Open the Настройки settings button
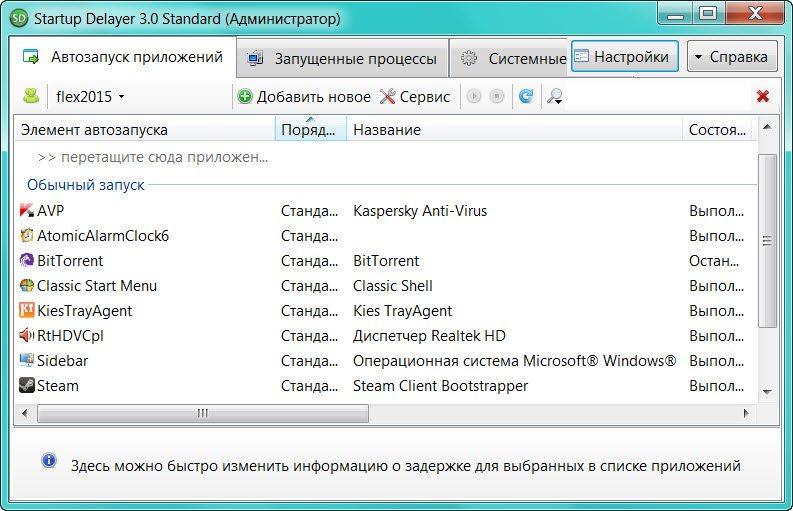 (625, 57)
